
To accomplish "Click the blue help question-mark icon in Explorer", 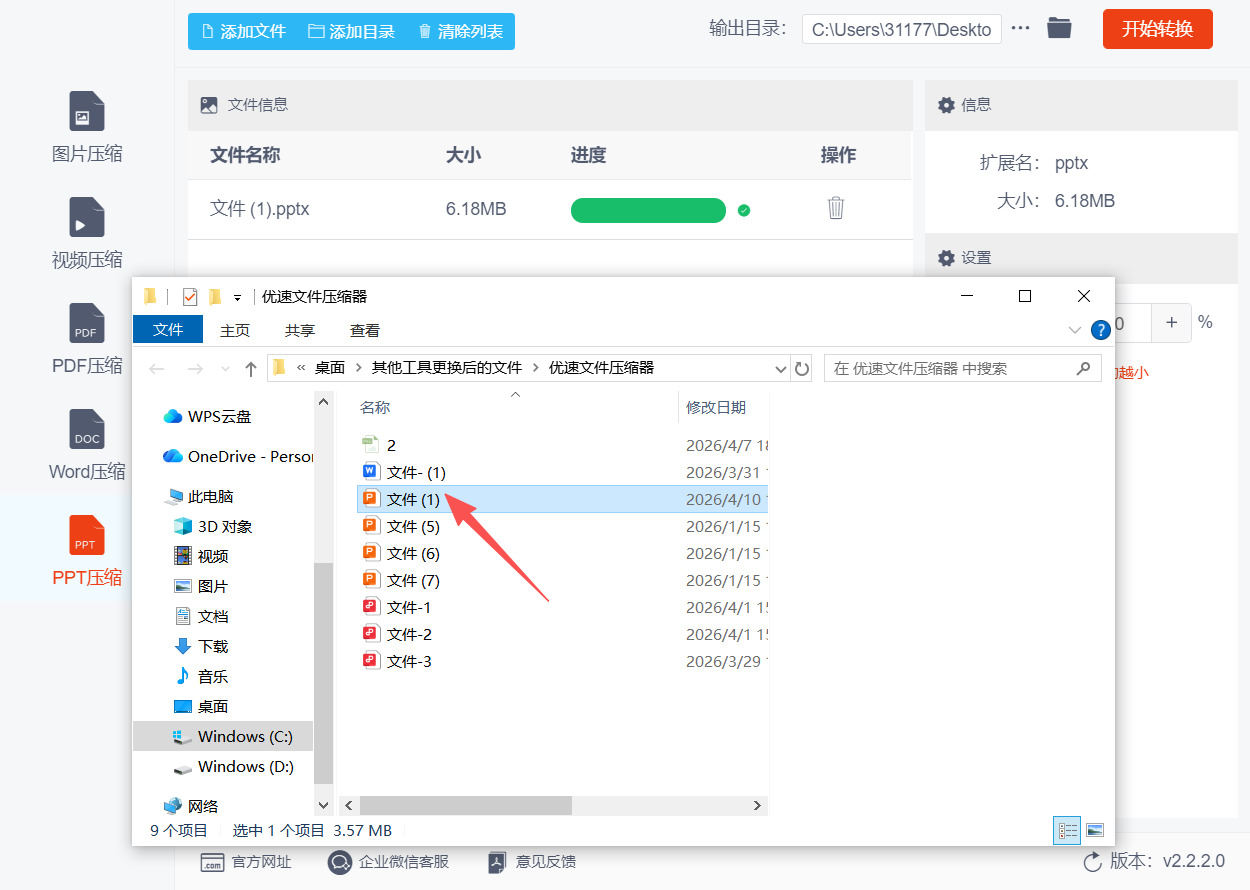I will coord(1100,330).
